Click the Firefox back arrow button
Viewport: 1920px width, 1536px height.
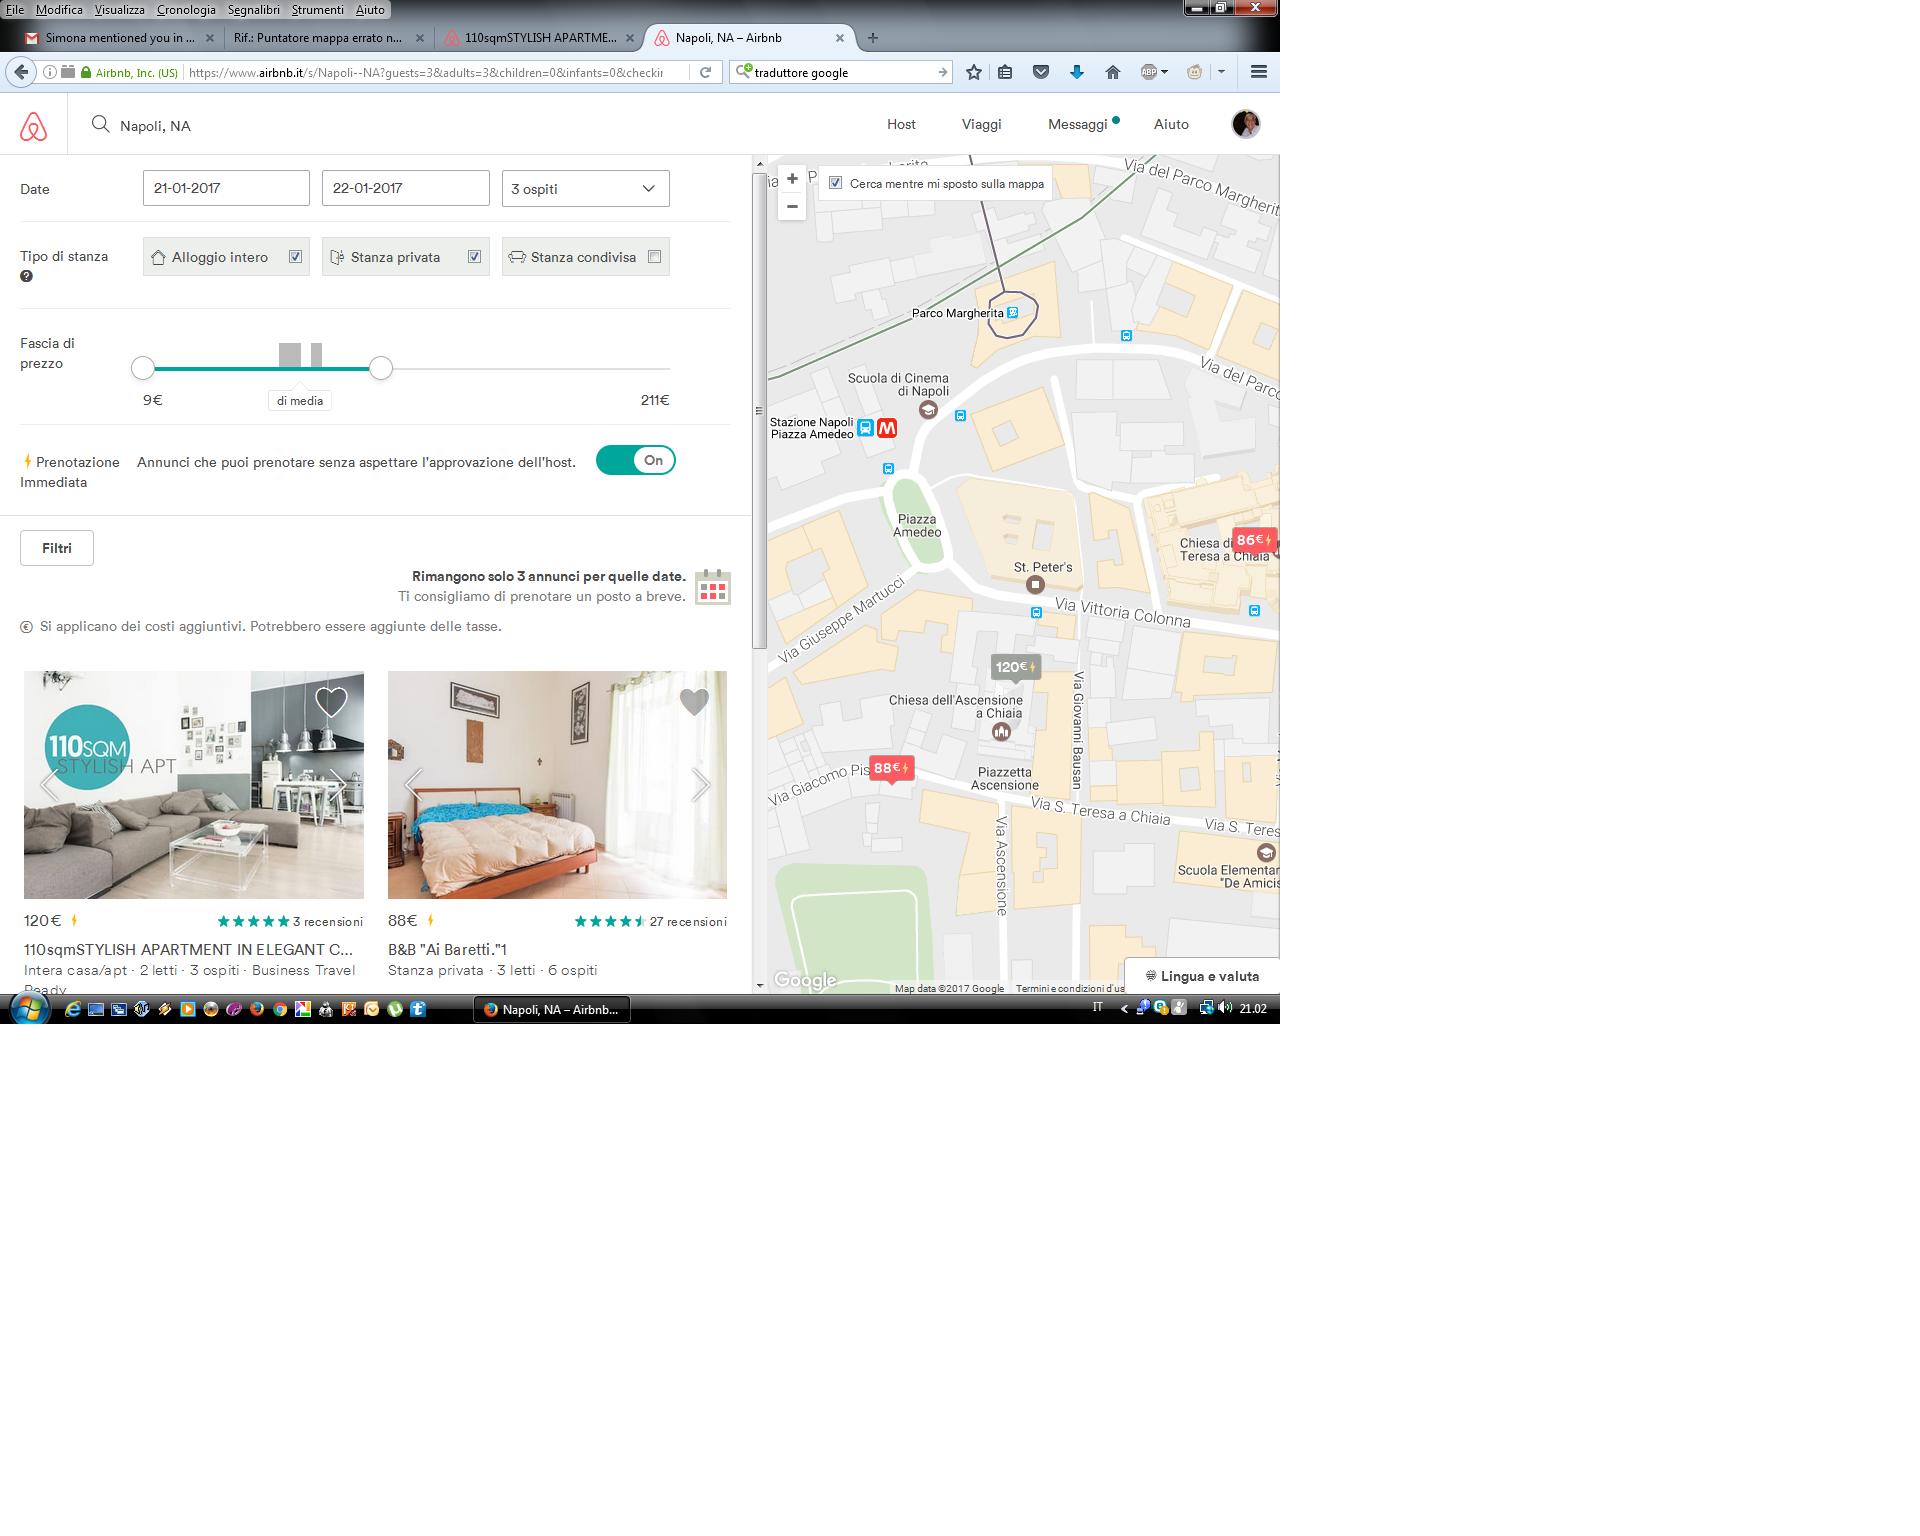(21, 72)
